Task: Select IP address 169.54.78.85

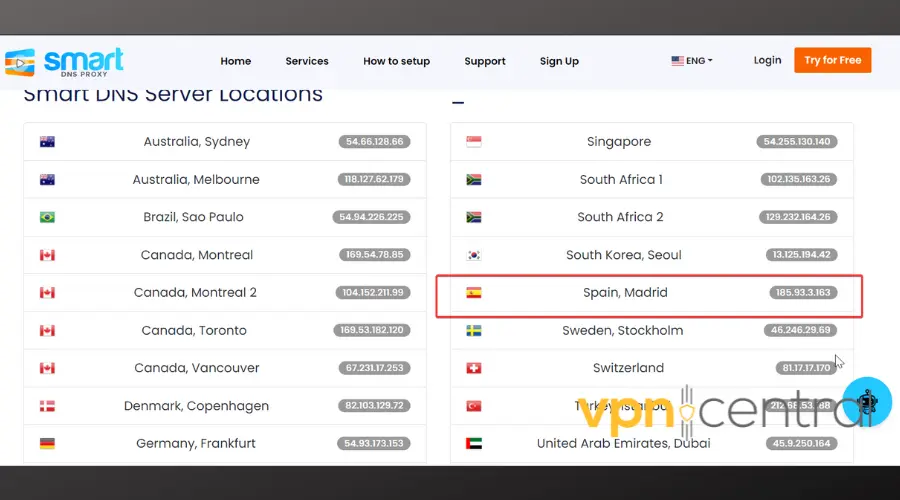Action: coord(374,254)
